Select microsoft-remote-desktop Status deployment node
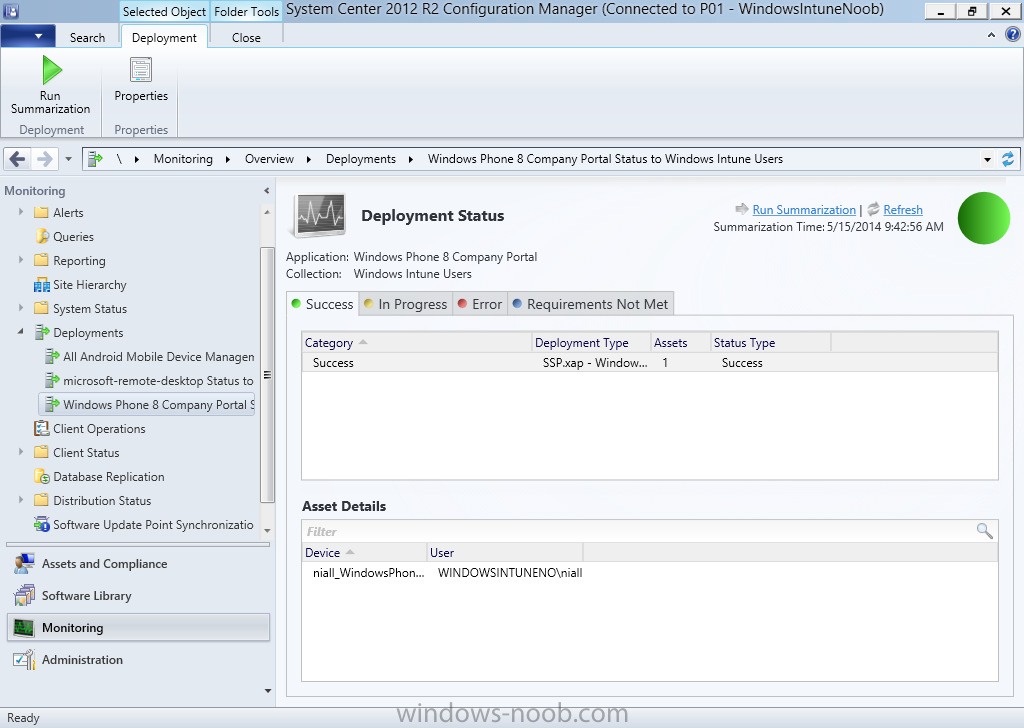 tap(150, 381)
